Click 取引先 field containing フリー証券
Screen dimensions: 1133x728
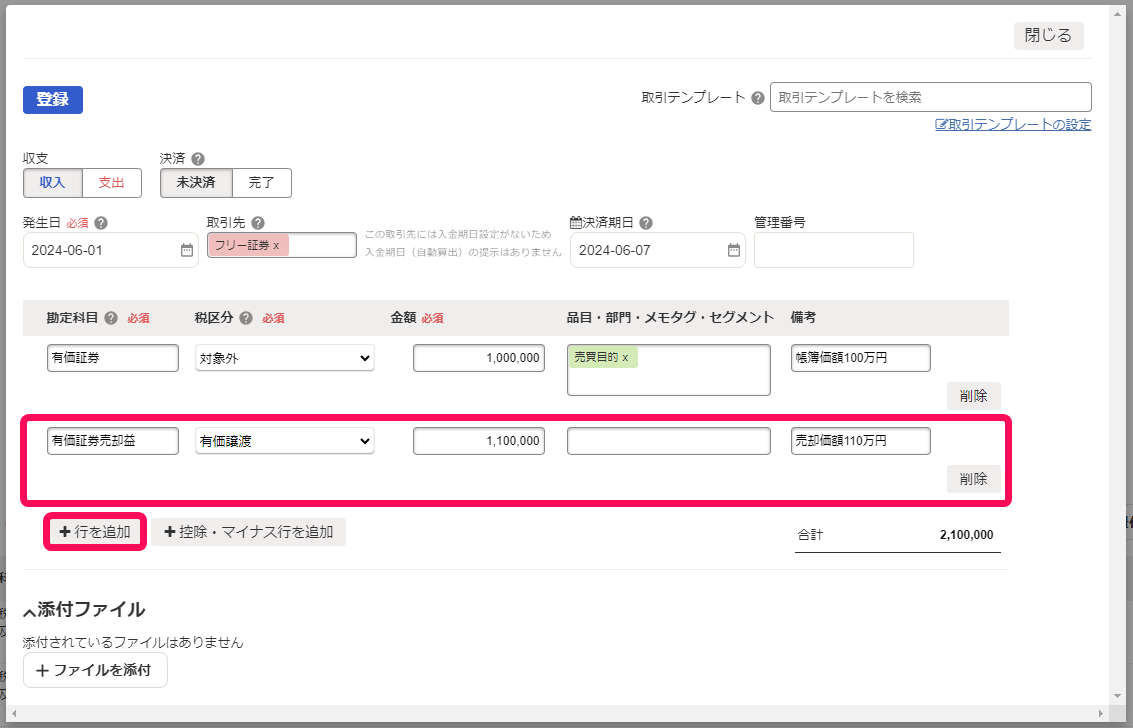[282, 246]
